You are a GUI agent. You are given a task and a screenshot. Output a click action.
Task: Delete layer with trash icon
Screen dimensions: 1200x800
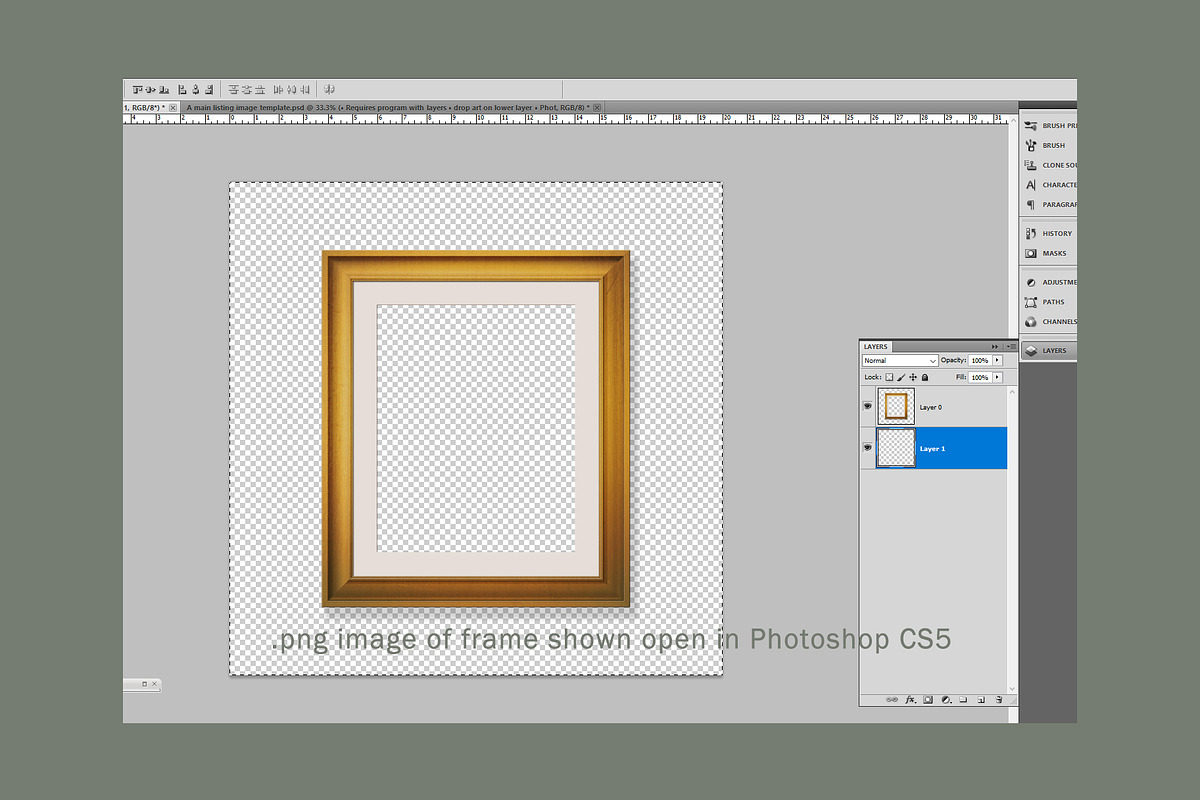coord(999,700)
